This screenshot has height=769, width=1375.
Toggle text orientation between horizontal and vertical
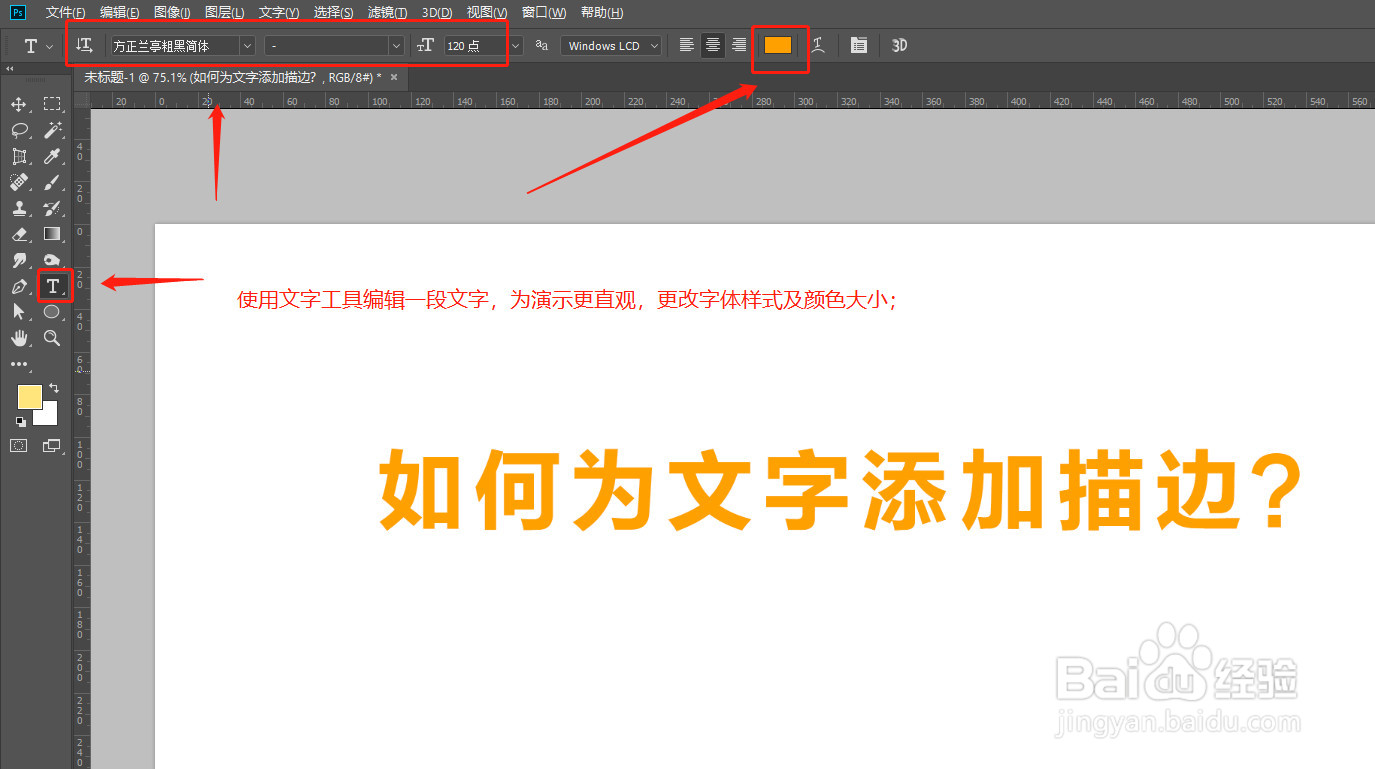tap(85, 45)
